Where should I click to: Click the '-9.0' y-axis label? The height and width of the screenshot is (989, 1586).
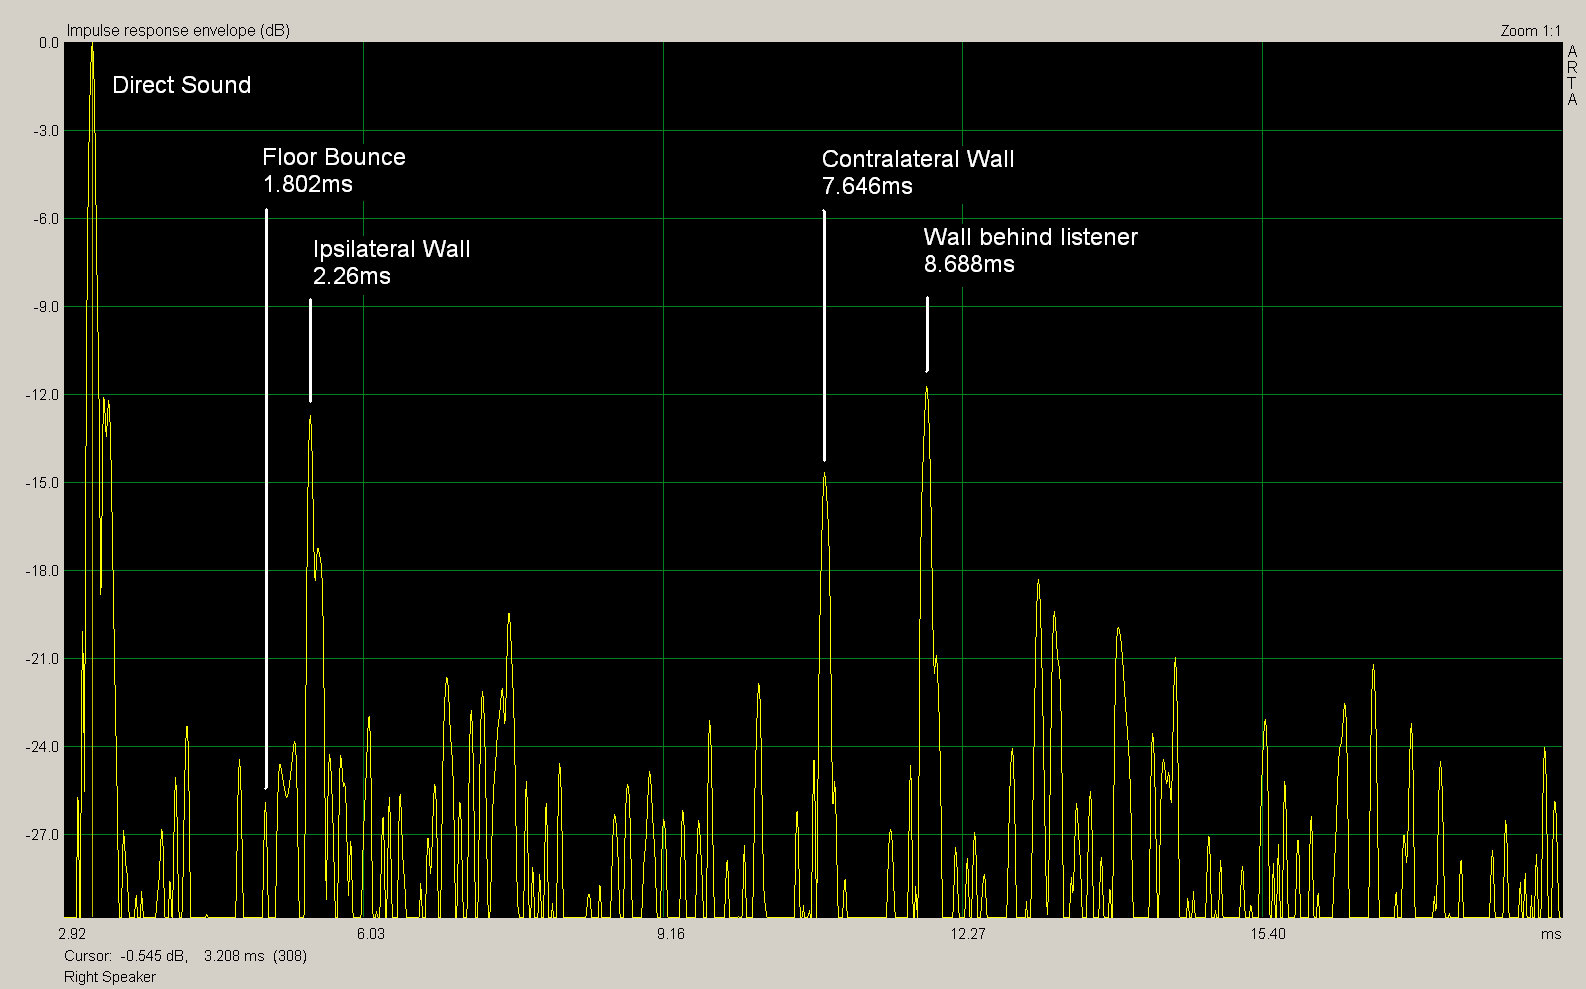pos(47,307)
